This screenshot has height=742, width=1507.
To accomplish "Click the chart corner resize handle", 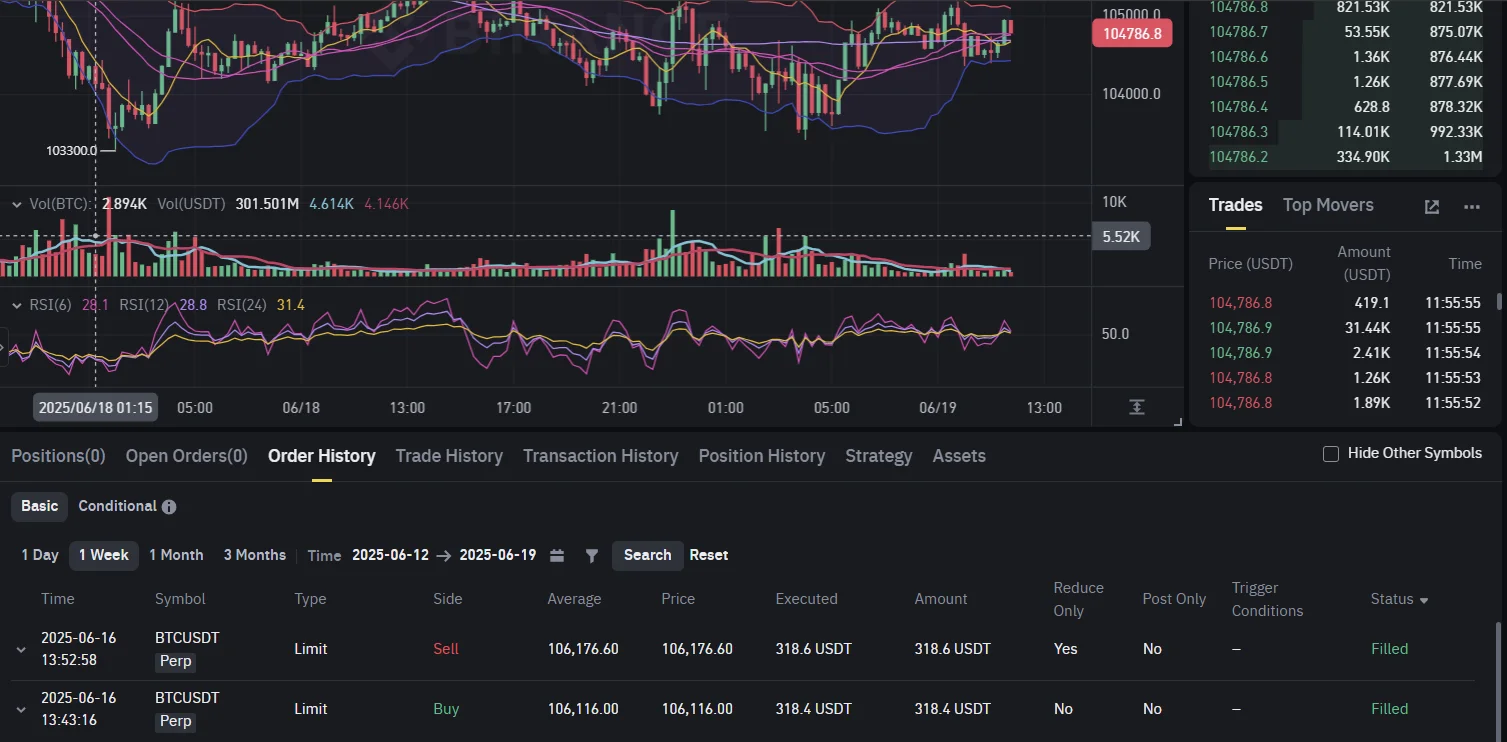I will click(x=1177, y=422).
